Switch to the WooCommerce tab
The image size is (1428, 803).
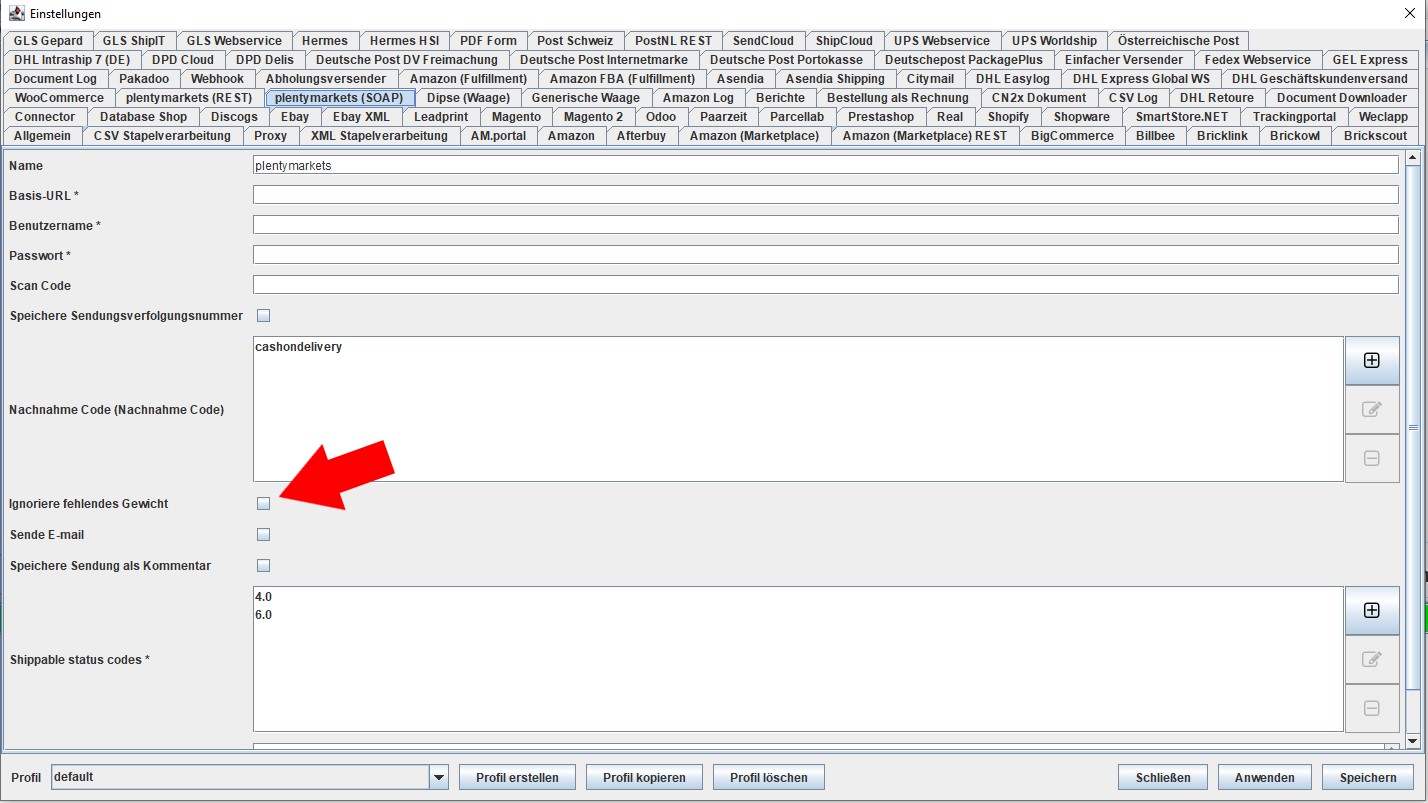click(x=59, y=98)
